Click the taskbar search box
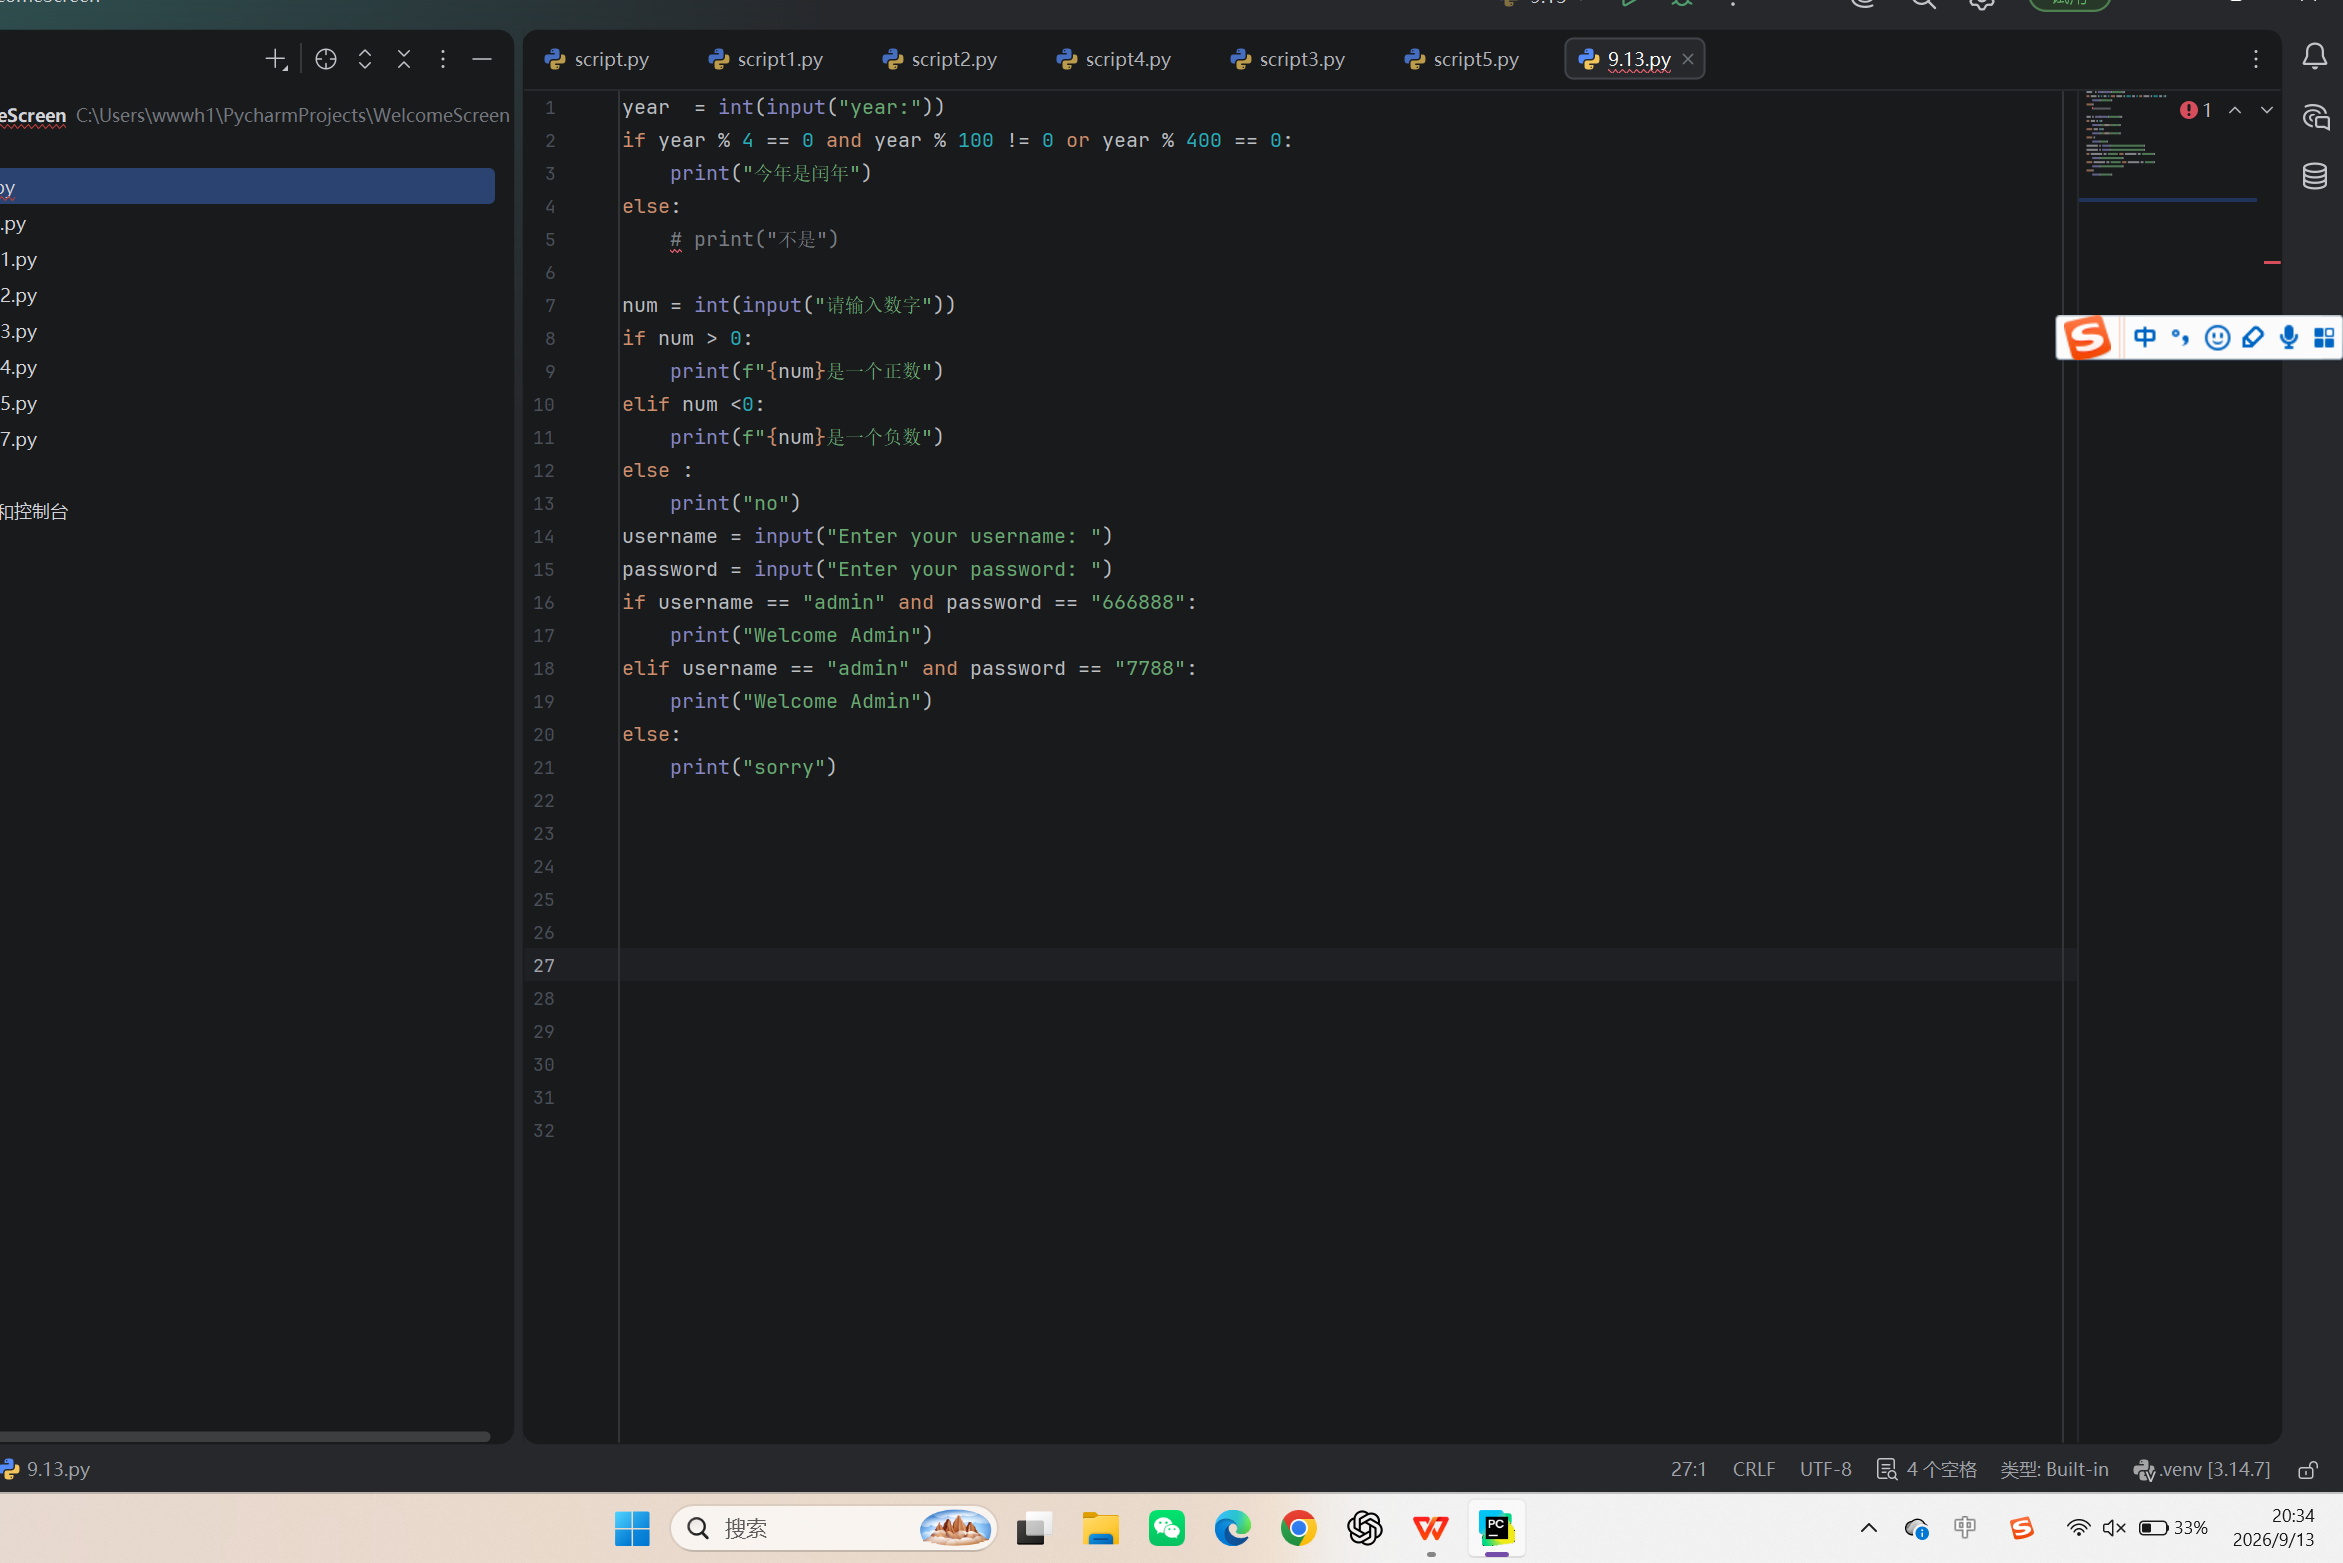This screenshot has width=2343, height=1563. (x=833, y=1528)
